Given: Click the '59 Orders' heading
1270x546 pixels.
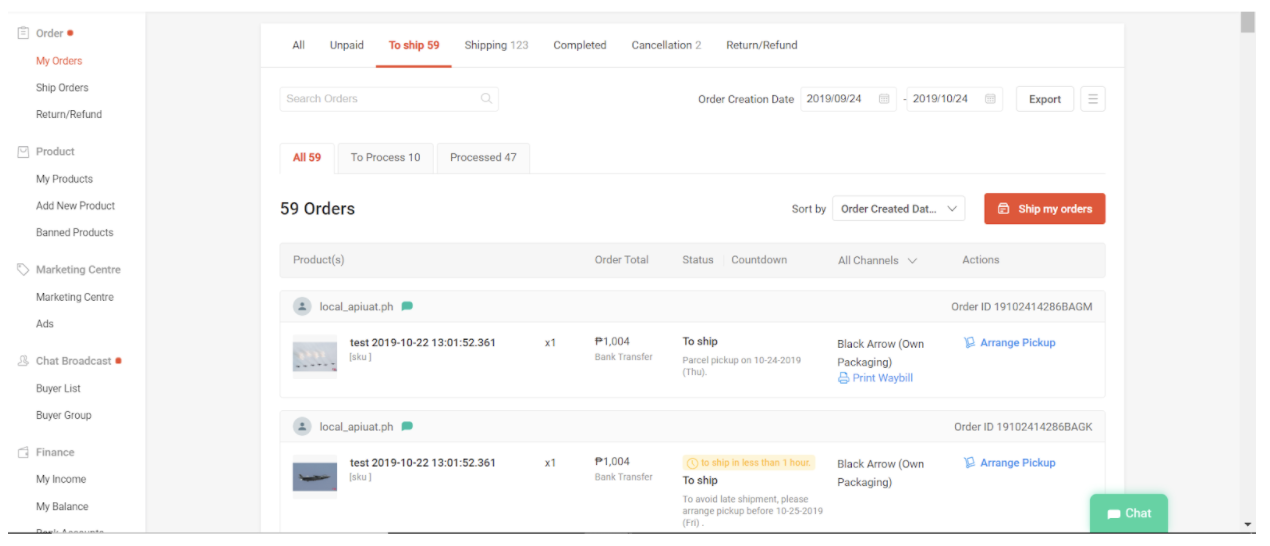Looking at the screenshot, I should 317,209.
